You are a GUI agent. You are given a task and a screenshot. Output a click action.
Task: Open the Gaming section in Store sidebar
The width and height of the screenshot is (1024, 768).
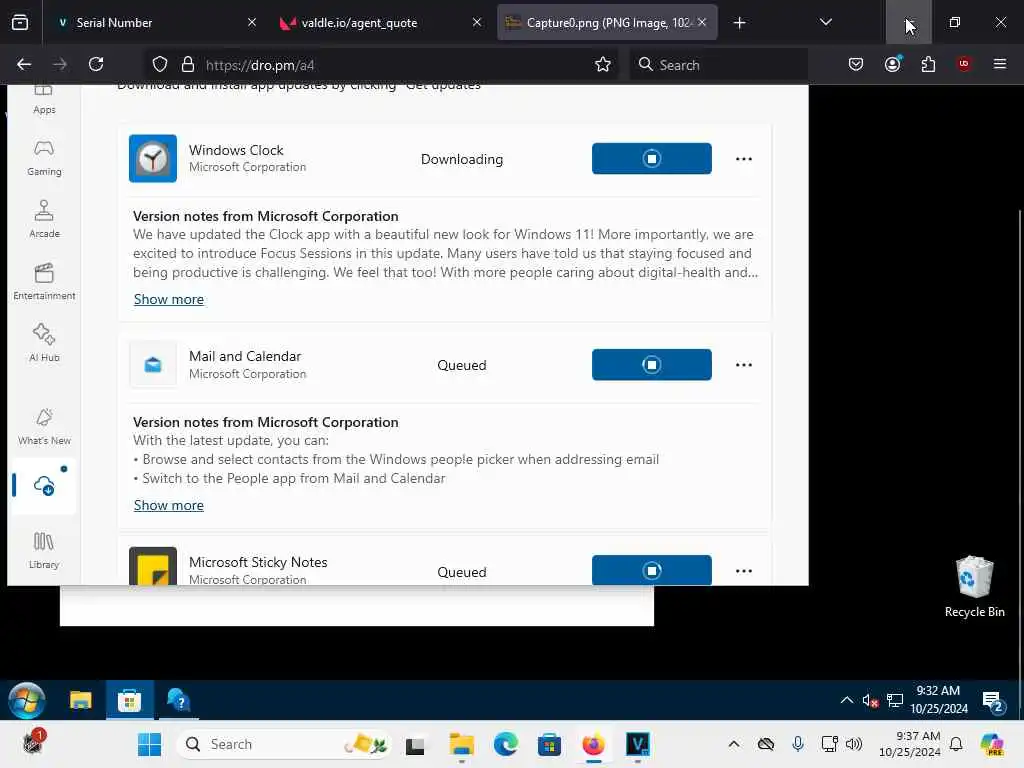(x=44, y=159)
